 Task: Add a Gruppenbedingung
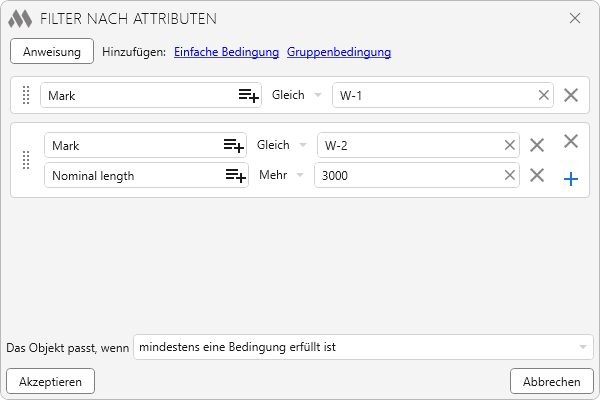point(339,52)
